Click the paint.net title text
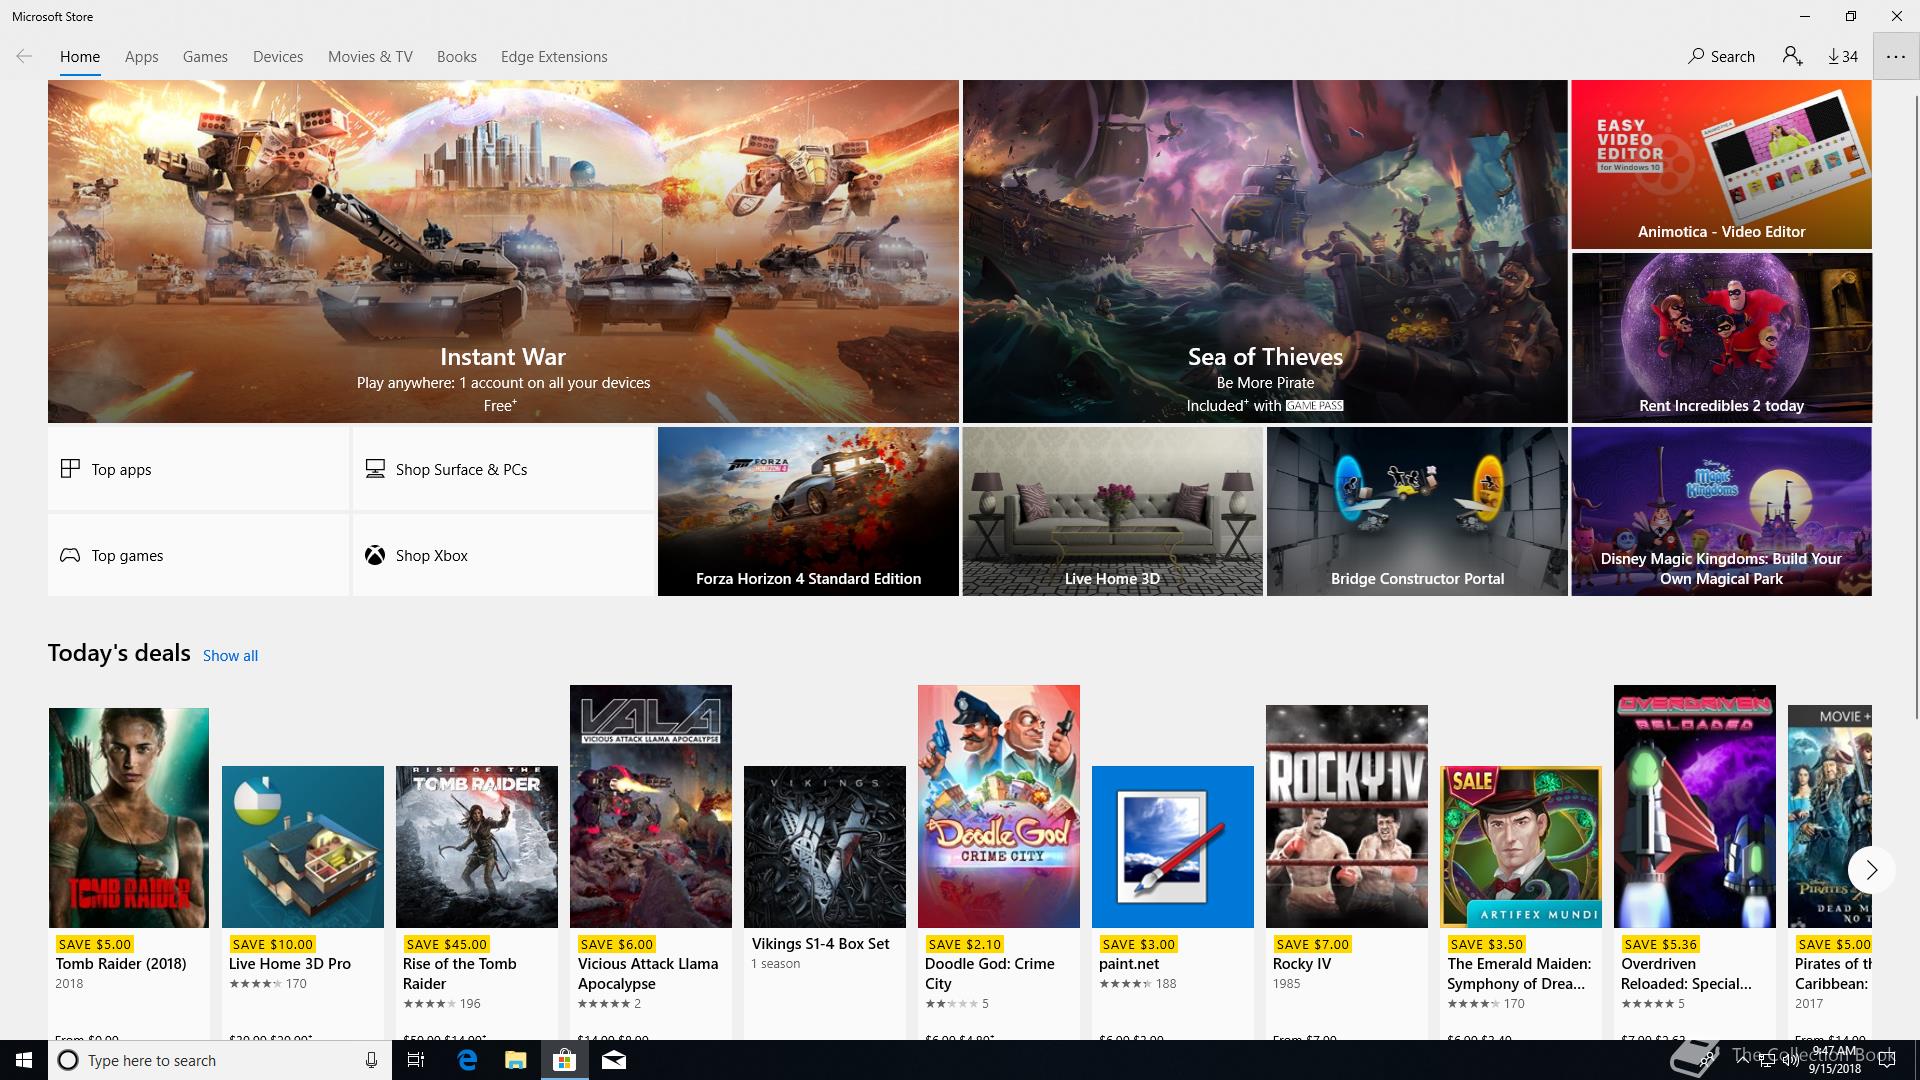The width and height of the screenshot is (1920, 1080). 1129,964
